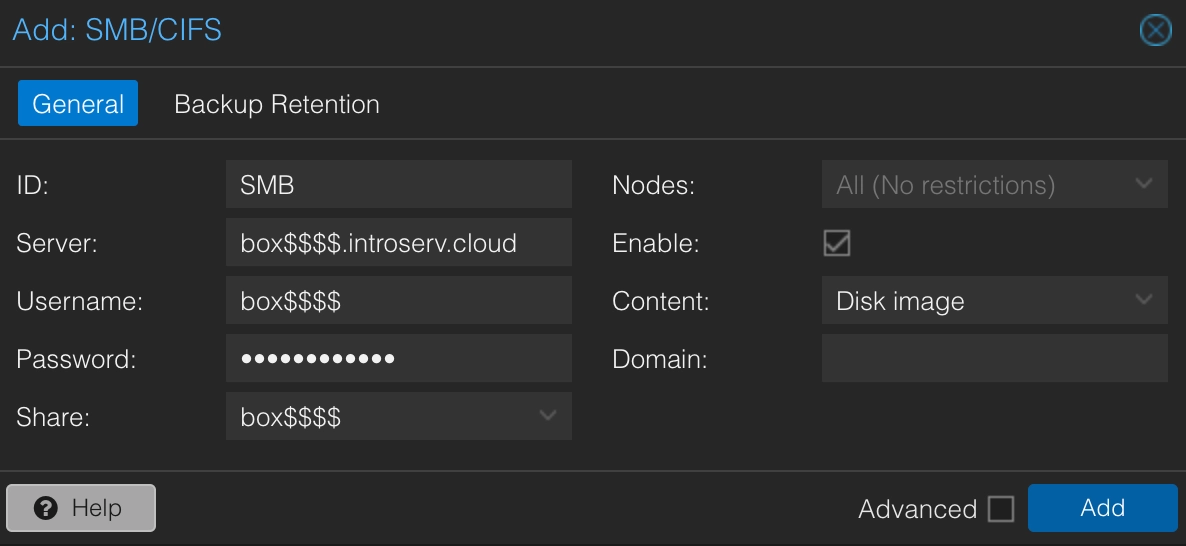Viewport: 1186px width, 546px height.
Task: Focus the ID field containing SMB
Action: [398, 184]
